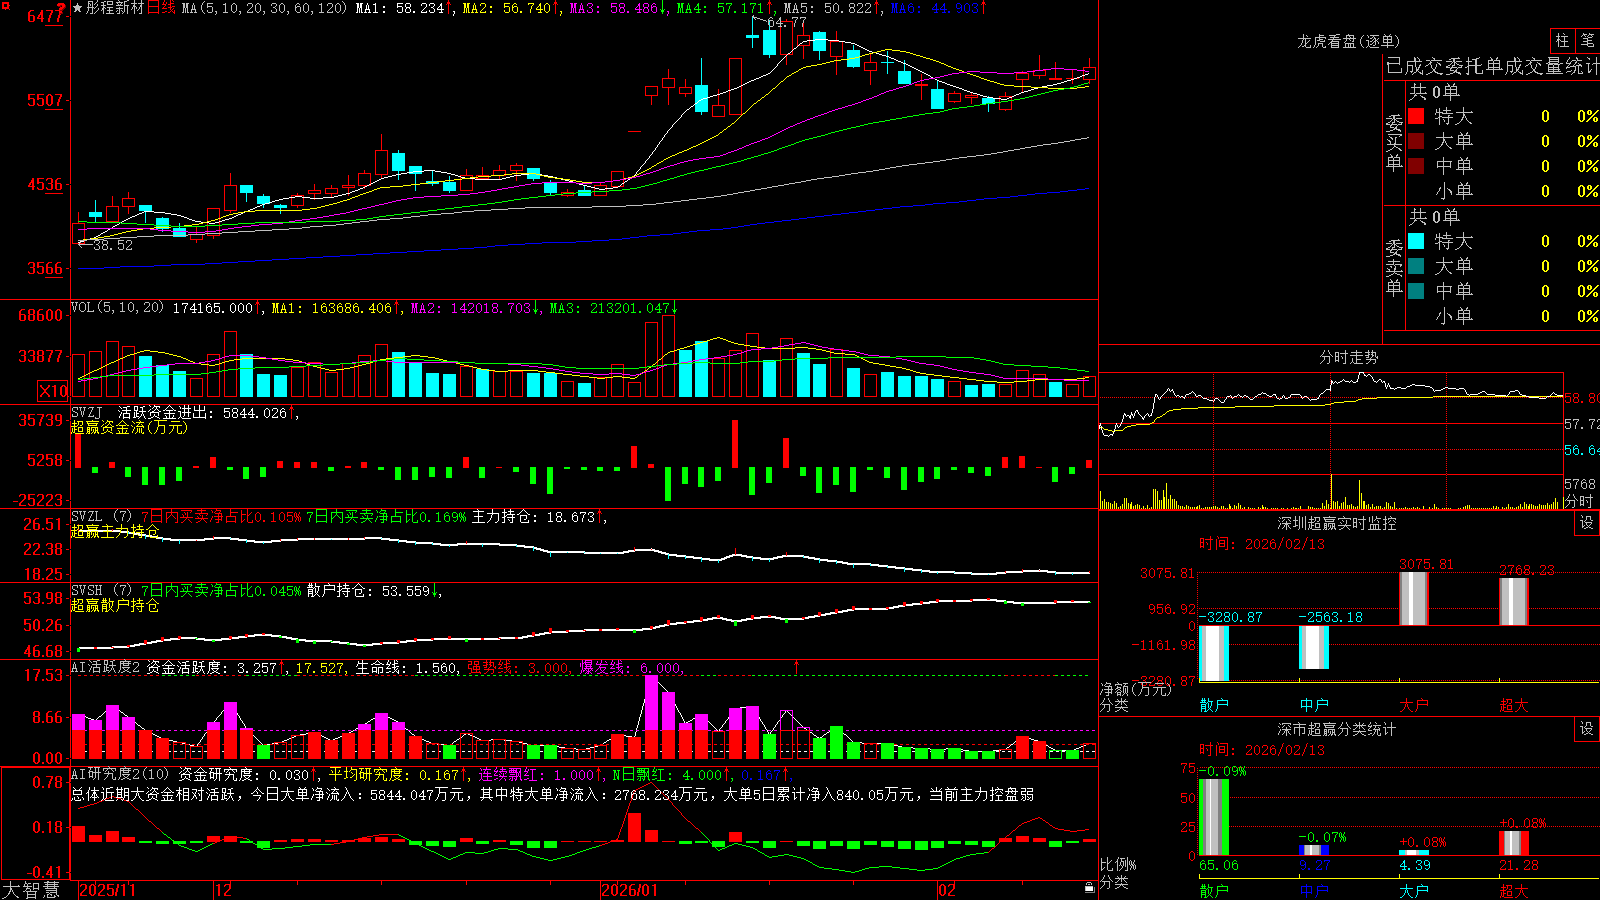Screen dimensions: 1600x900
Task: Click the AI活跃度2 indicator label
Action: tap(106, 667)
